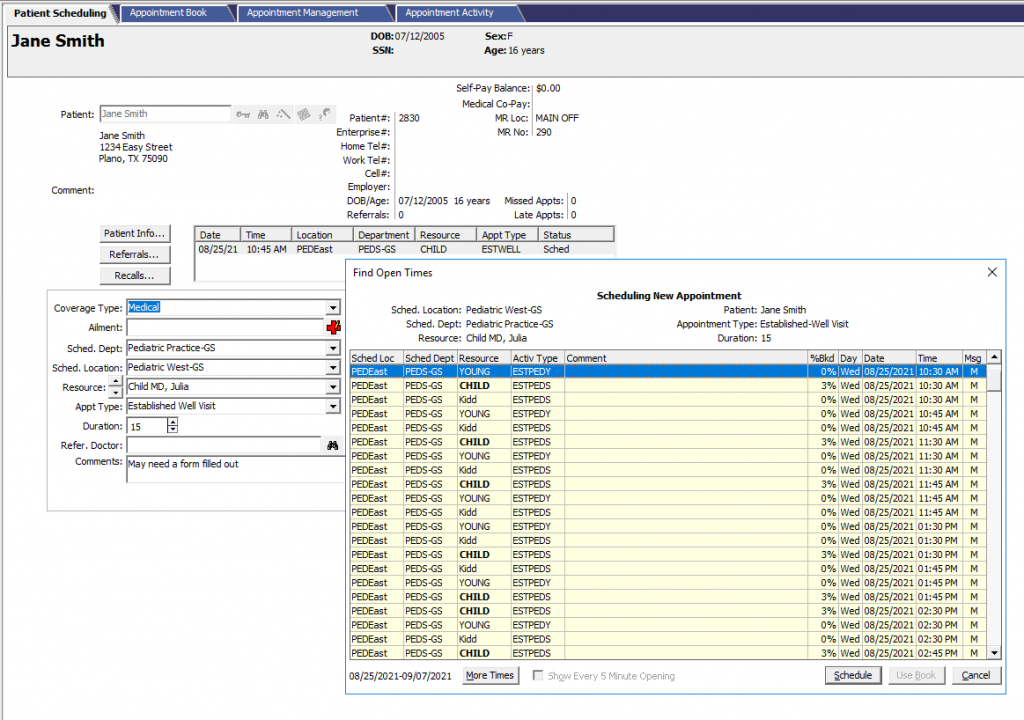Select the CHILD 01:30 PM open slot
The image size is (1024, 720).
[668, 555]
